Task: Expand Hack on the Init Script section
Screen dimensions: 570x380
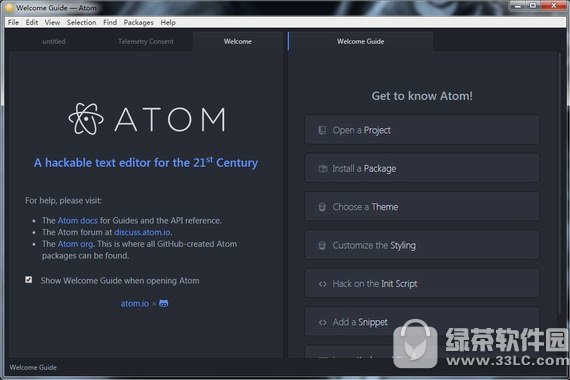Action: click(x=422, y=284)
